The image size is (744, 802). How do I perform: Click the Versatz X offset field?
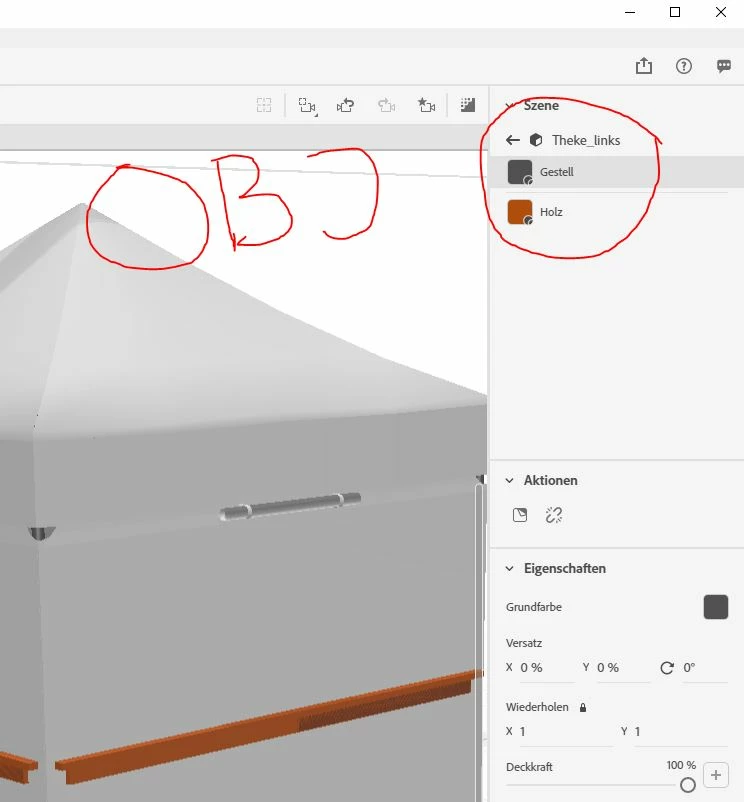tap(547, 668)
